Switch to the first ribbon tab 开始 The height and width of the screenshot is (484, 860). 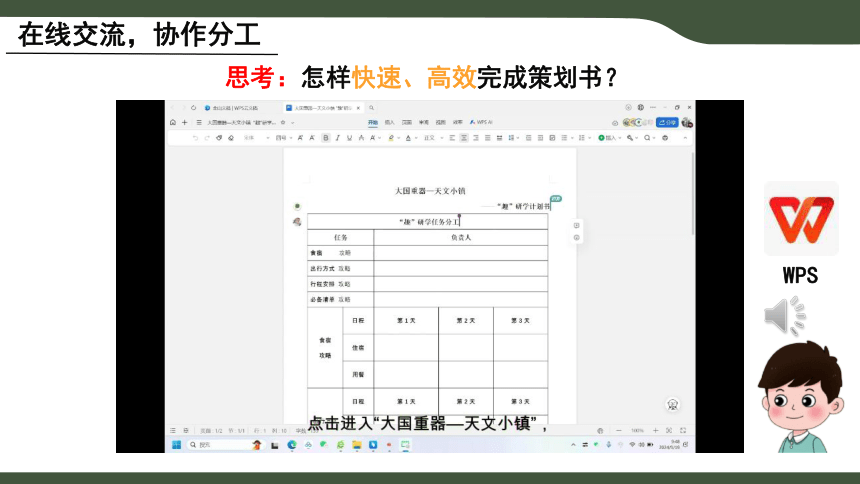click(373, 122)
